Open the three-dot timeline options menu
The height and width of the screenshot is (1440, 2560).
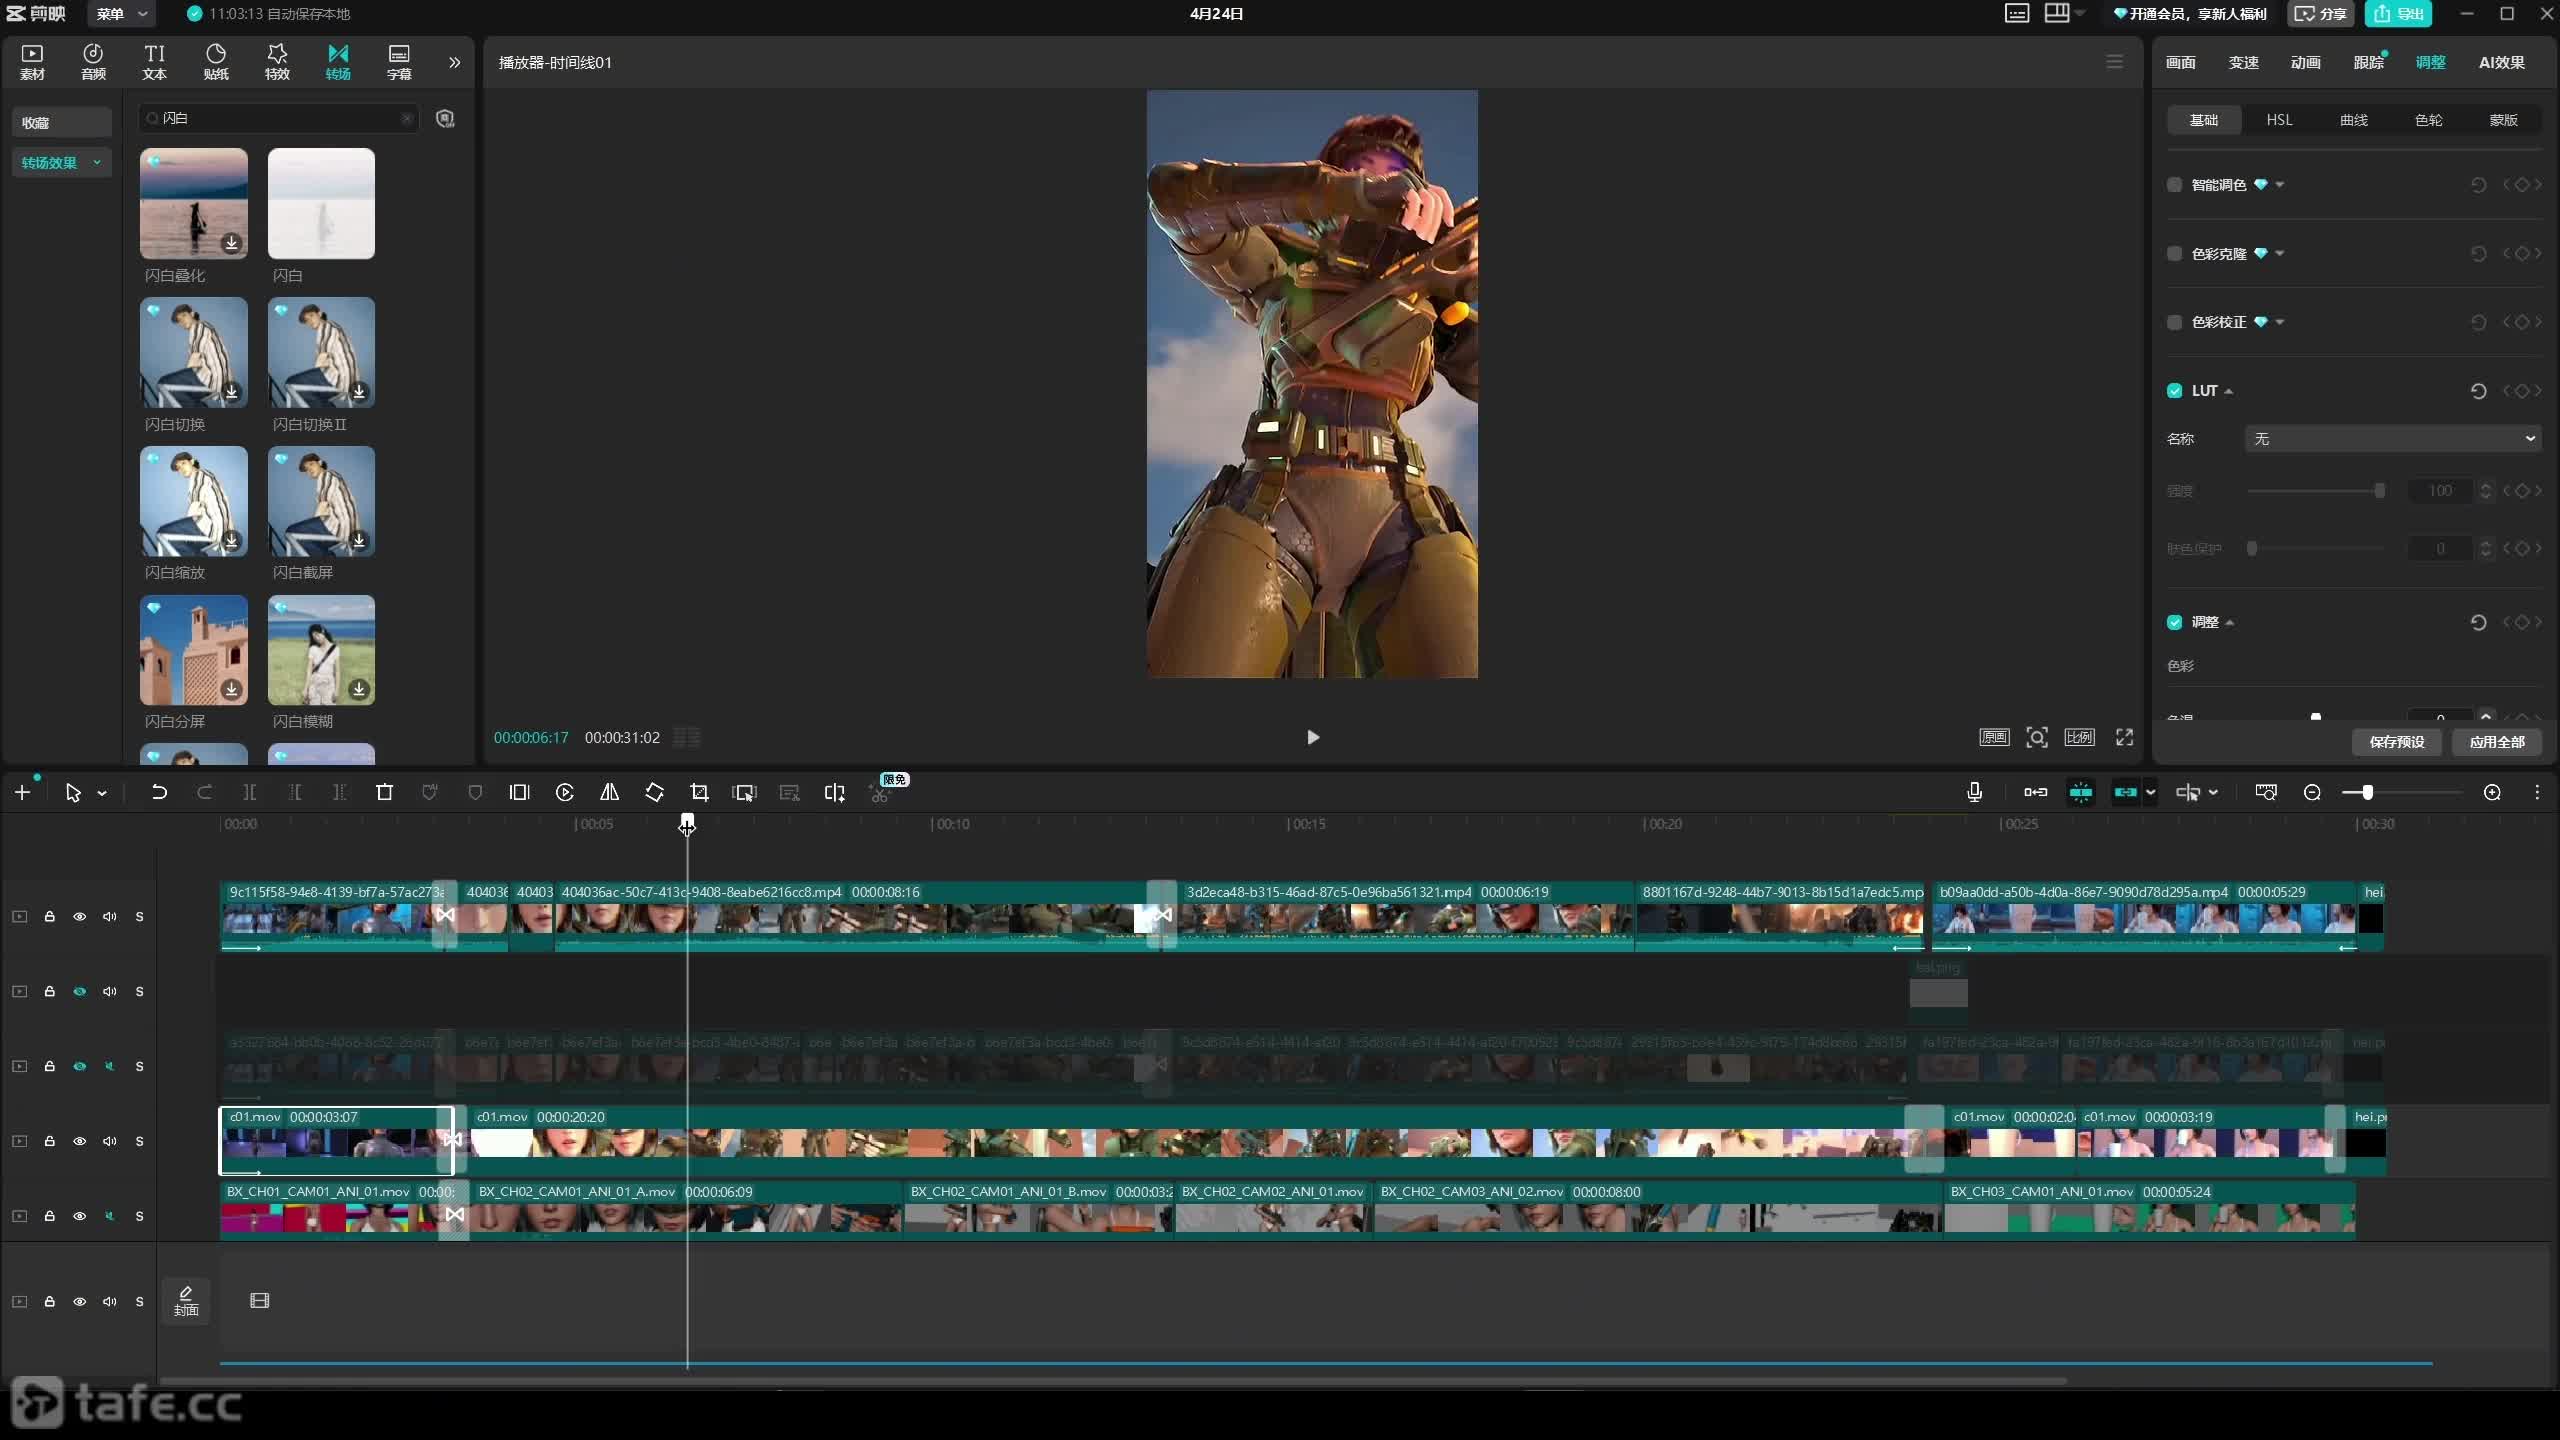(2537, 792)
